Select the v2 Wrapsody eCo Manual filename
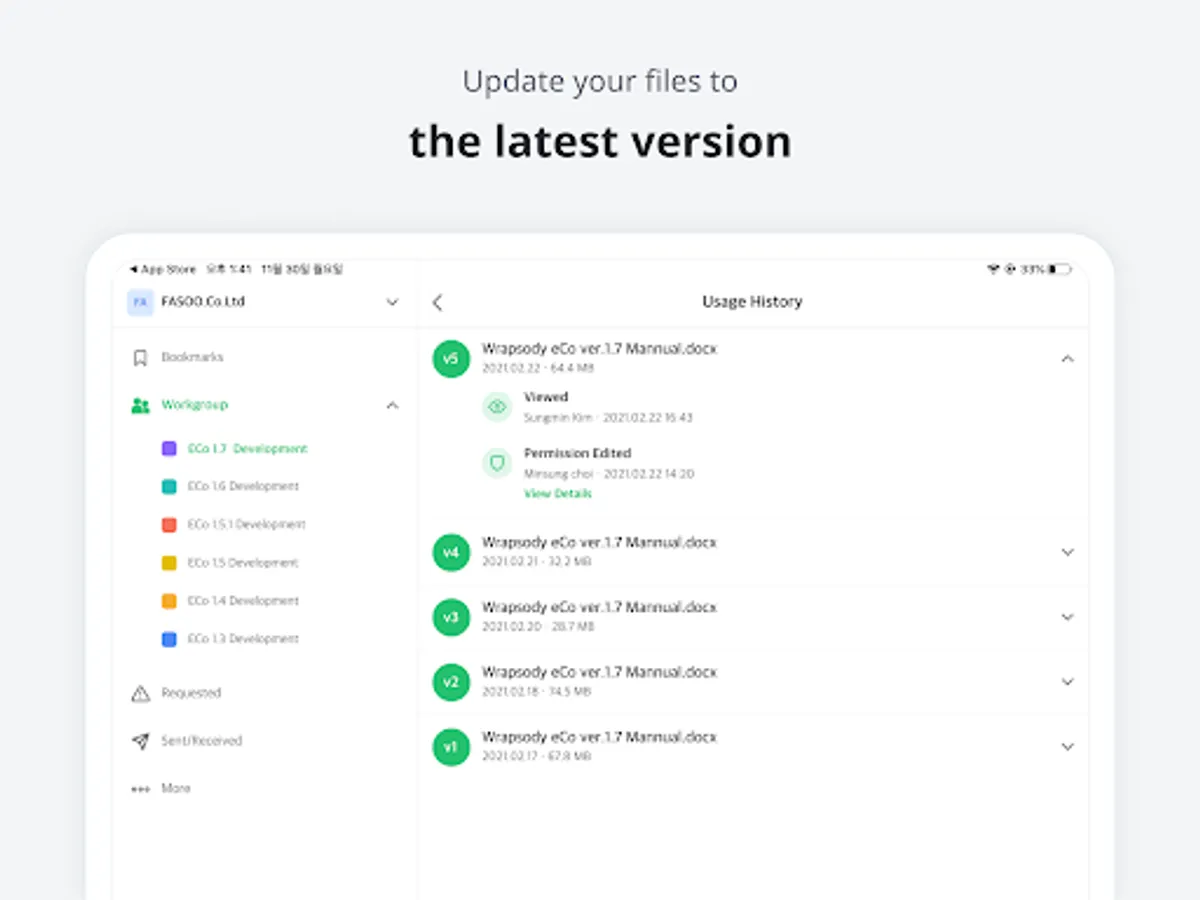This screenshot has width=1200, height=900. click(599, 672)
